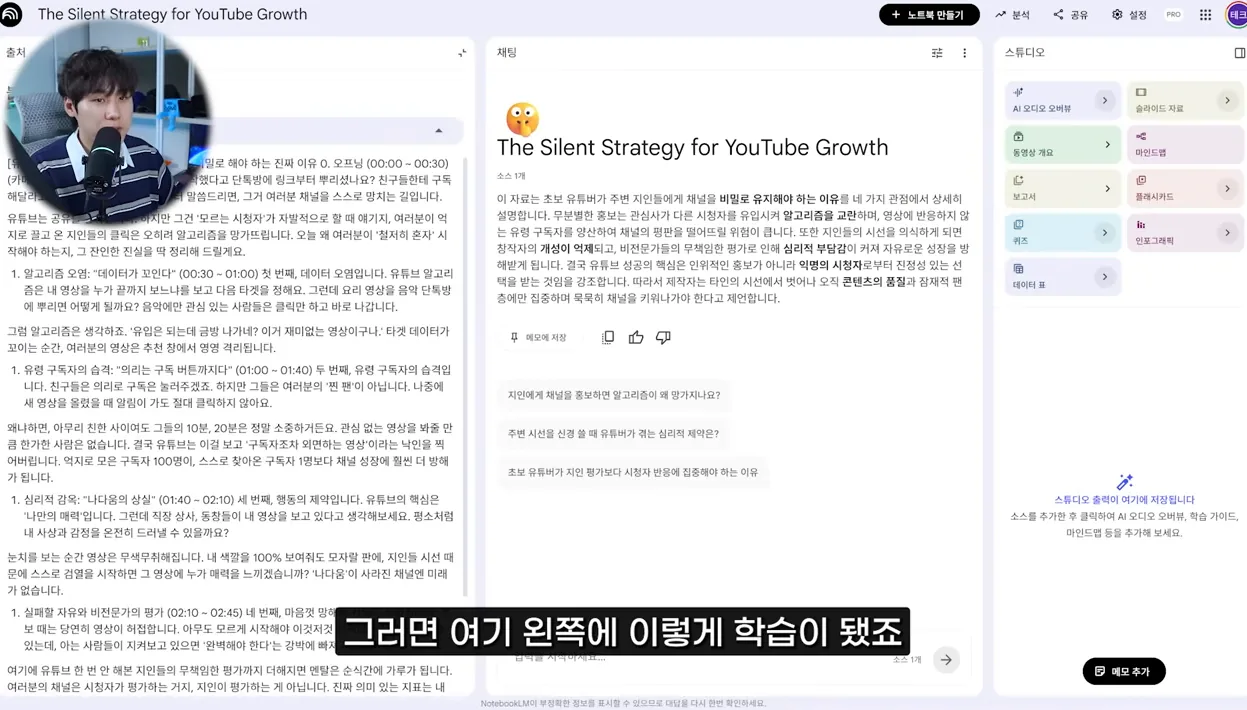
Task: Give the summary a thumbs down
Action: pos(663,338)
